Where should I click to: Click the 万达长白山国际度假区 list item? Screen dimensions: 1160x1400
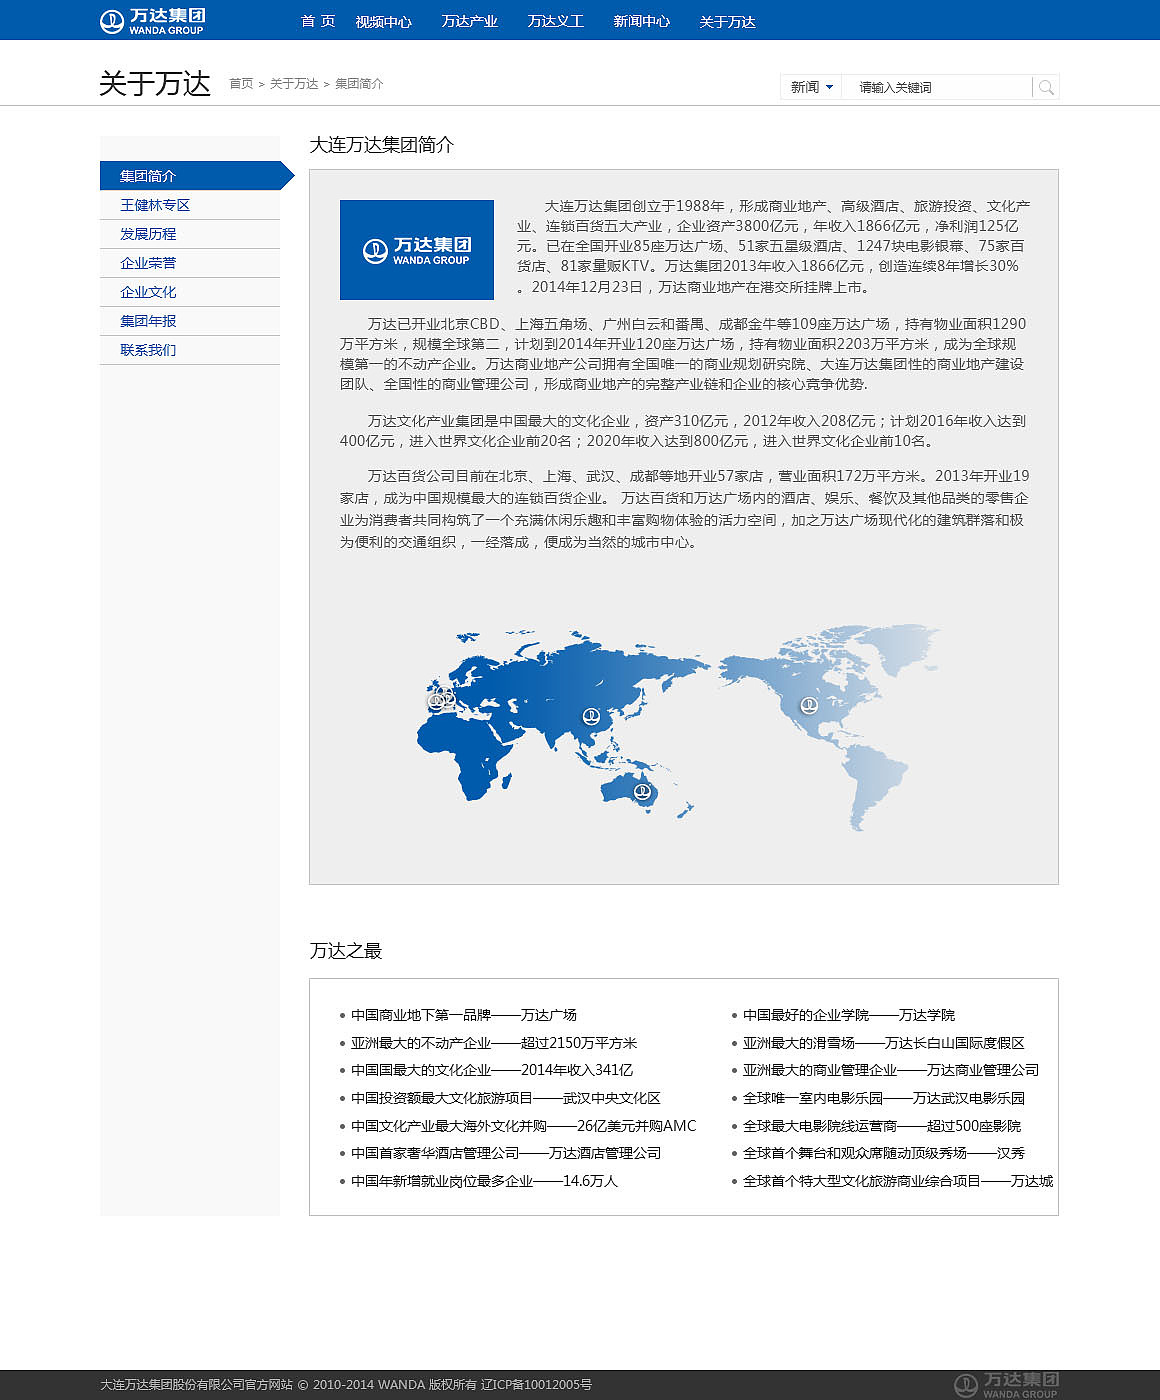pos(883,1043)
